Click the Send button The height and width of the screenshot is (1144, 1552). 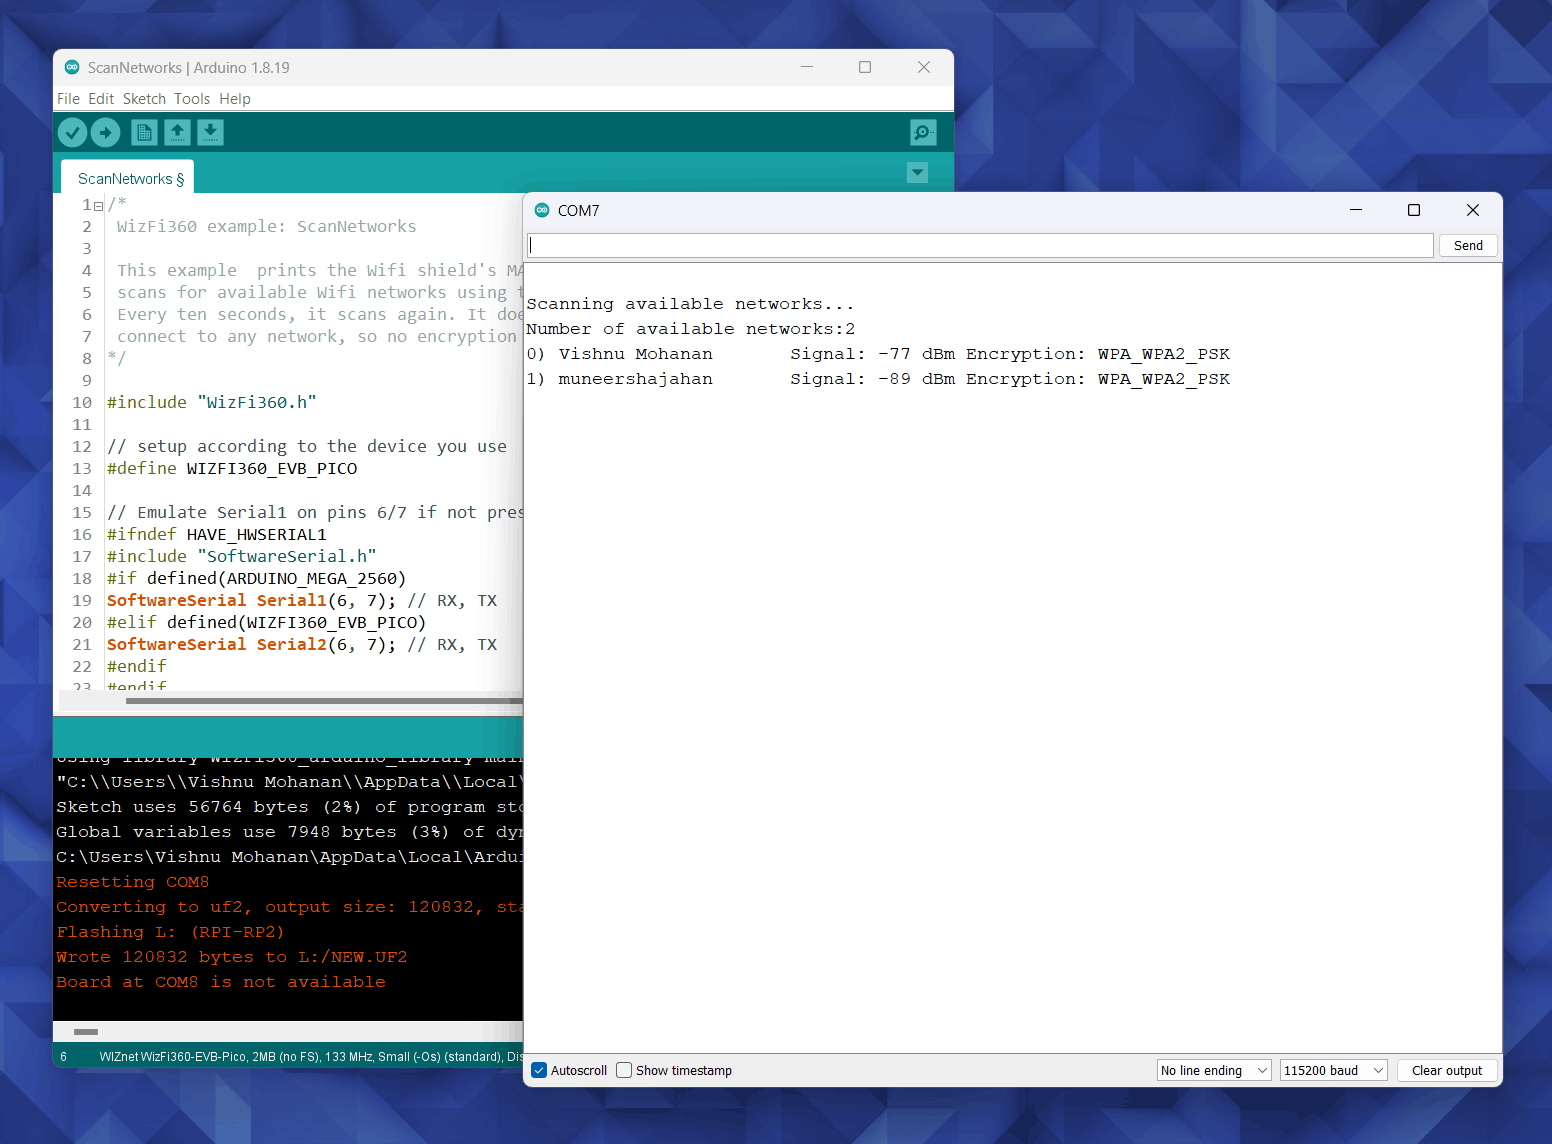tap(1468, 245)
